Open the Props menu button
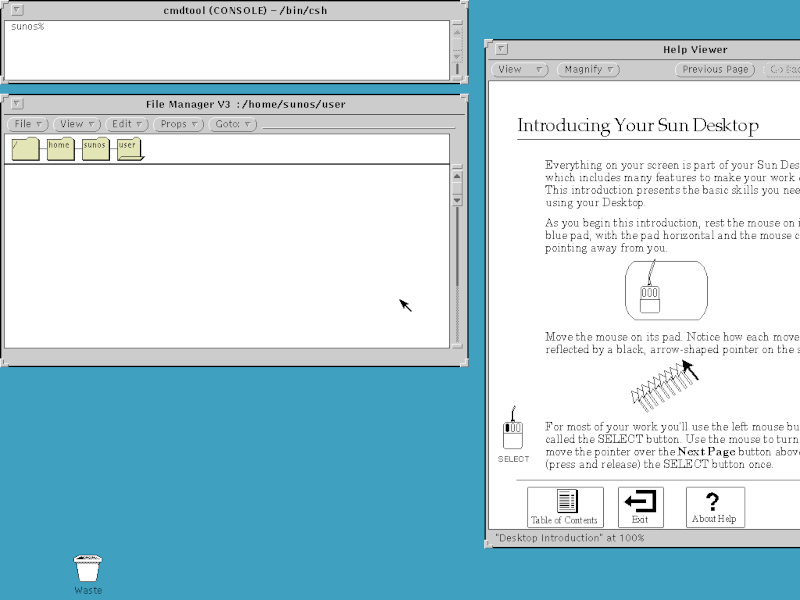This screenshot has width=800, height=600. (x=179, y=124)
